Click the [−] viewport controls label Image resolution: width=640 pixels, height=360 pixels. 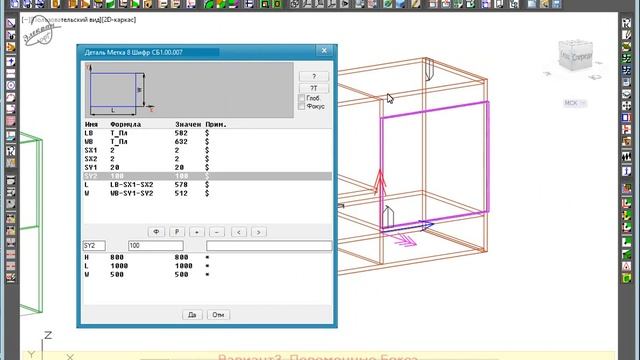(x=26, y=20)
